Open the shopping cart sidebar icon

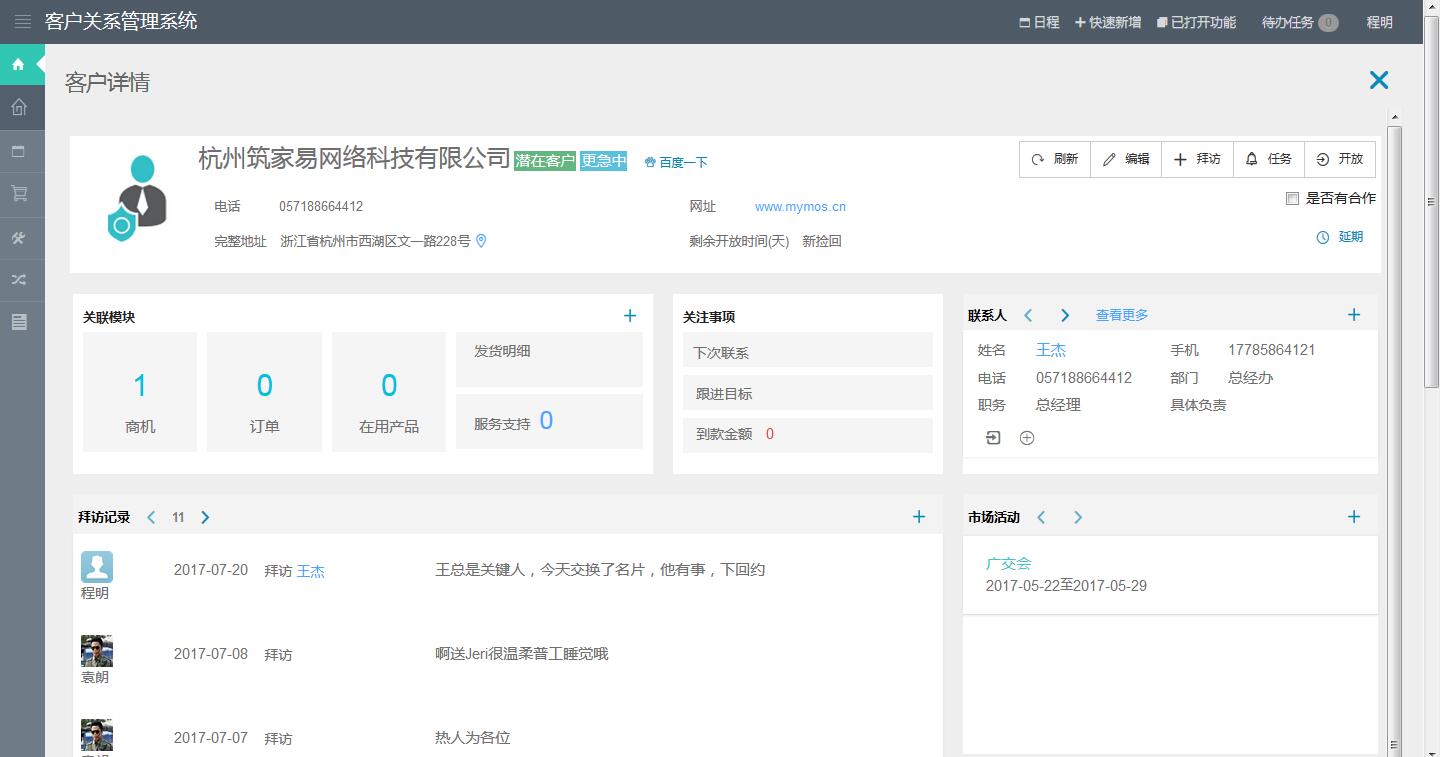pyautogui.click(x=19, y=195)
